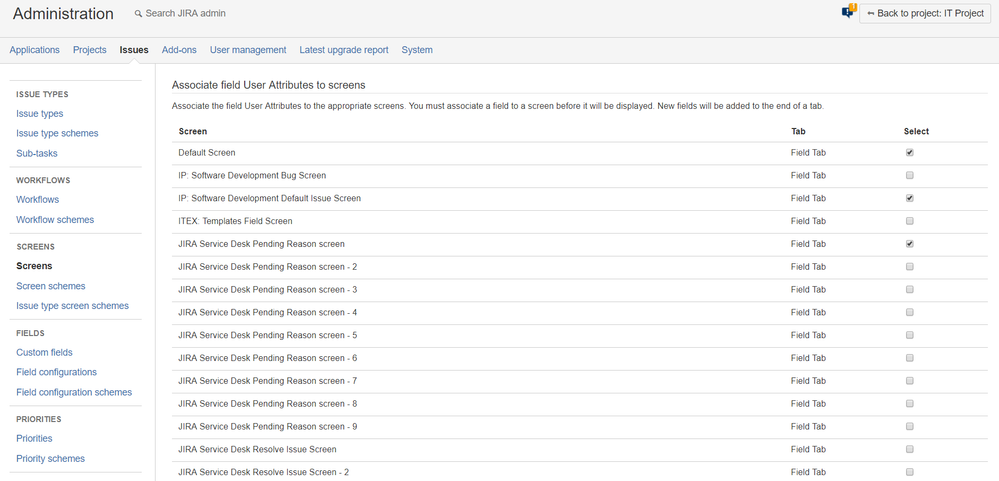The width and height of the screenshot is (999, 481).
Task: Open Priorities sidebar link
Action: 34,438
